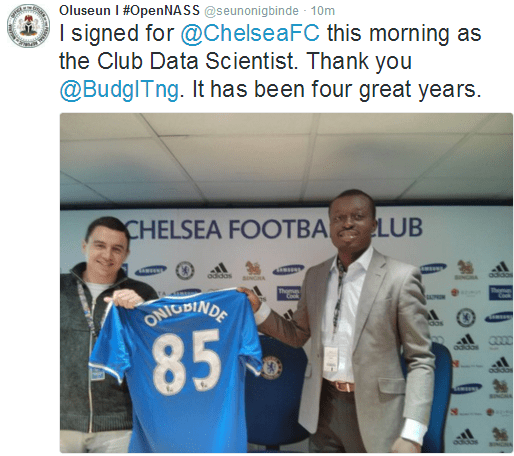Click the CHELSEA FOOTBALL CLUB banner lettering
Image resolution: width=514 pixels, height=456 pixels.
point(273,230)
